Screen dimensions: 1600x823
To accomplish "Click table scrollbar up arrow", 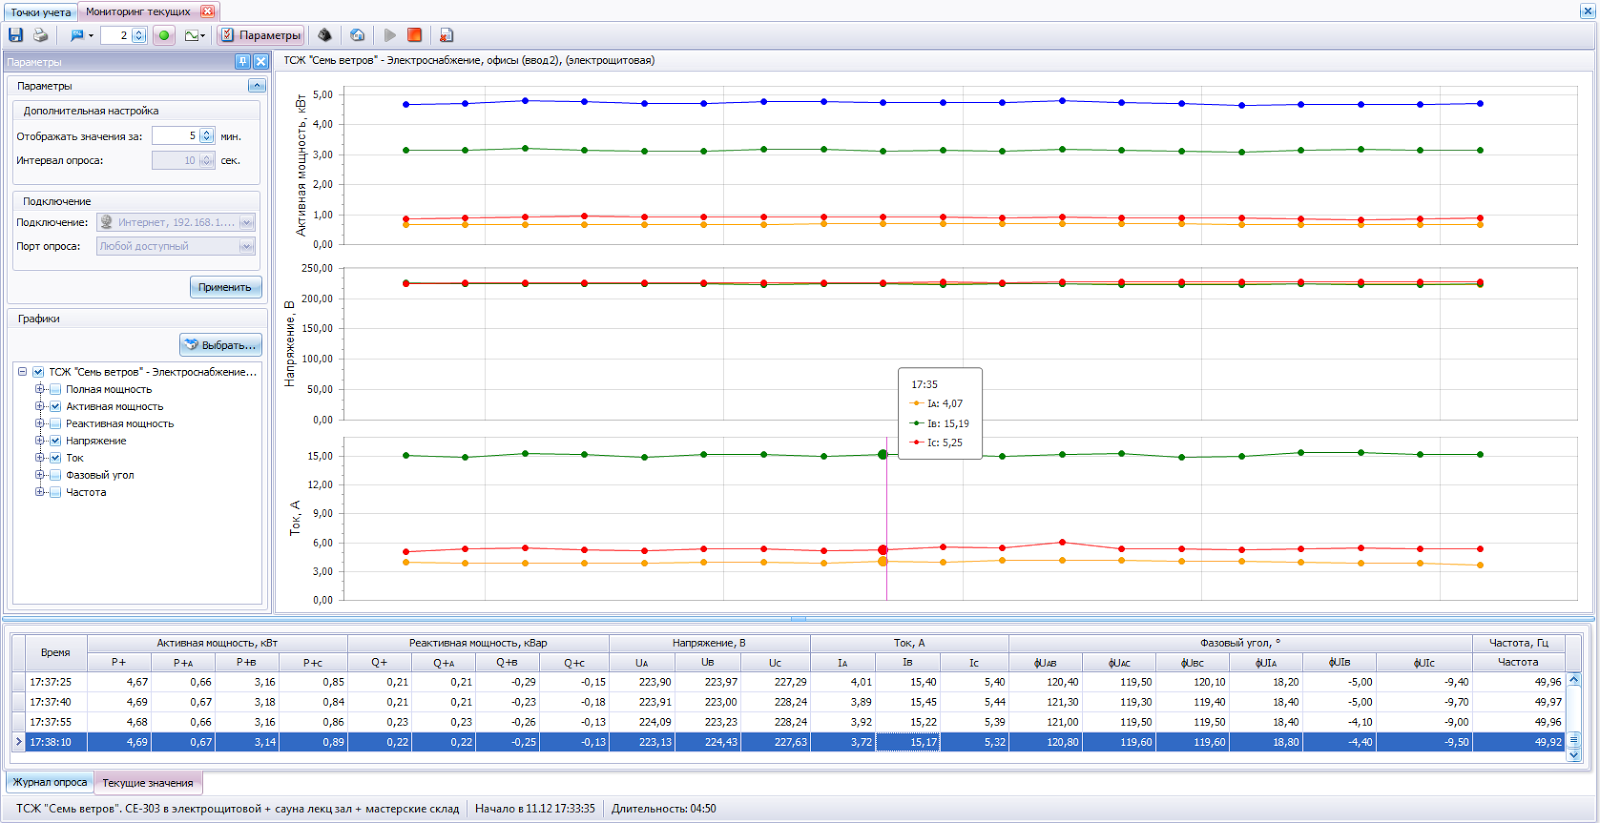I will [x=1574, y=680].
